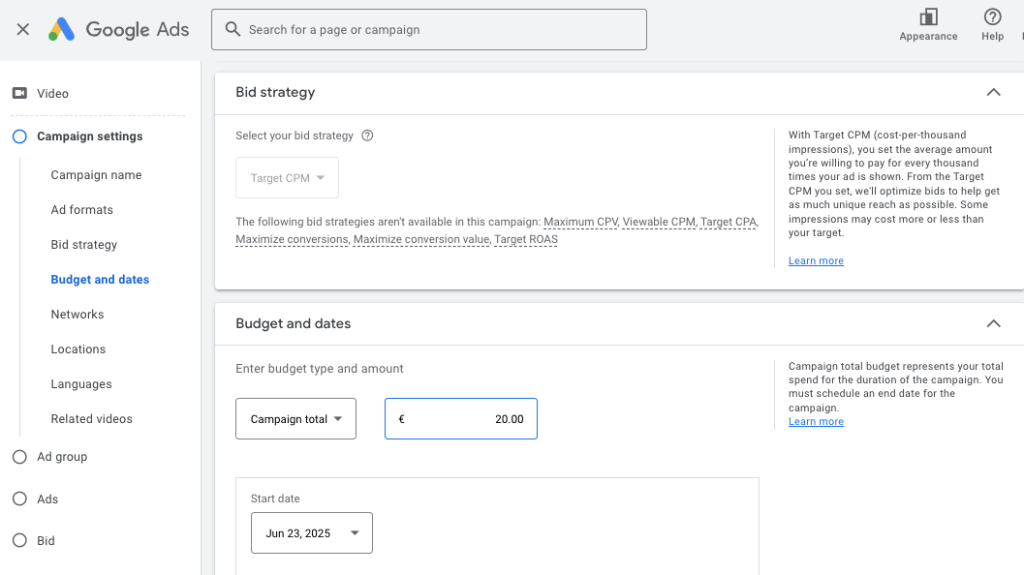Select the Ad group step circle
The height and width of the screenshot is (575, 1024).
pos(19,457)
